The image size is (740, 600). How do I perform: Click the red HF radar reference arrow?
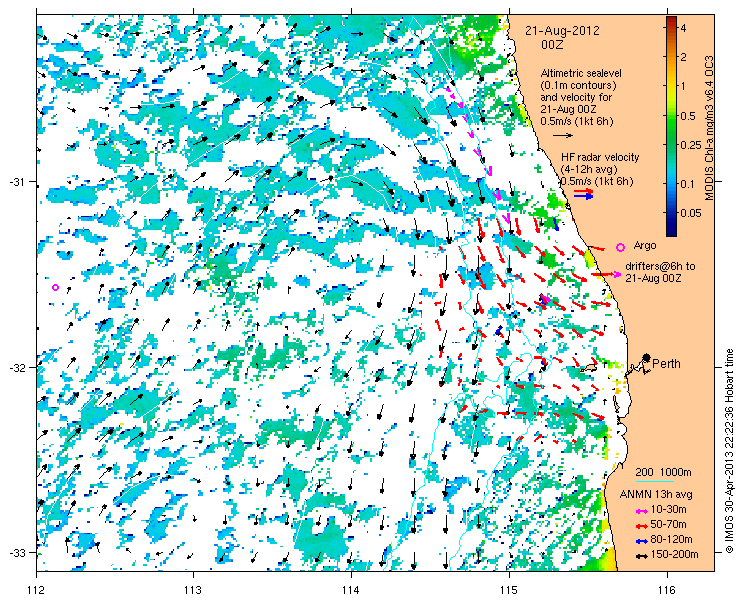coord(583,191)
